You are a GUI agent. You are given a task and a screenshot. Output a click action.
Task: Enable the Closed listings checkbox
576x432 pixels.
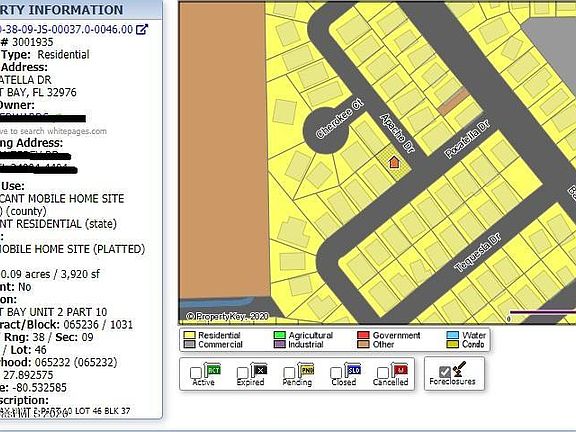tap(336, 373)
